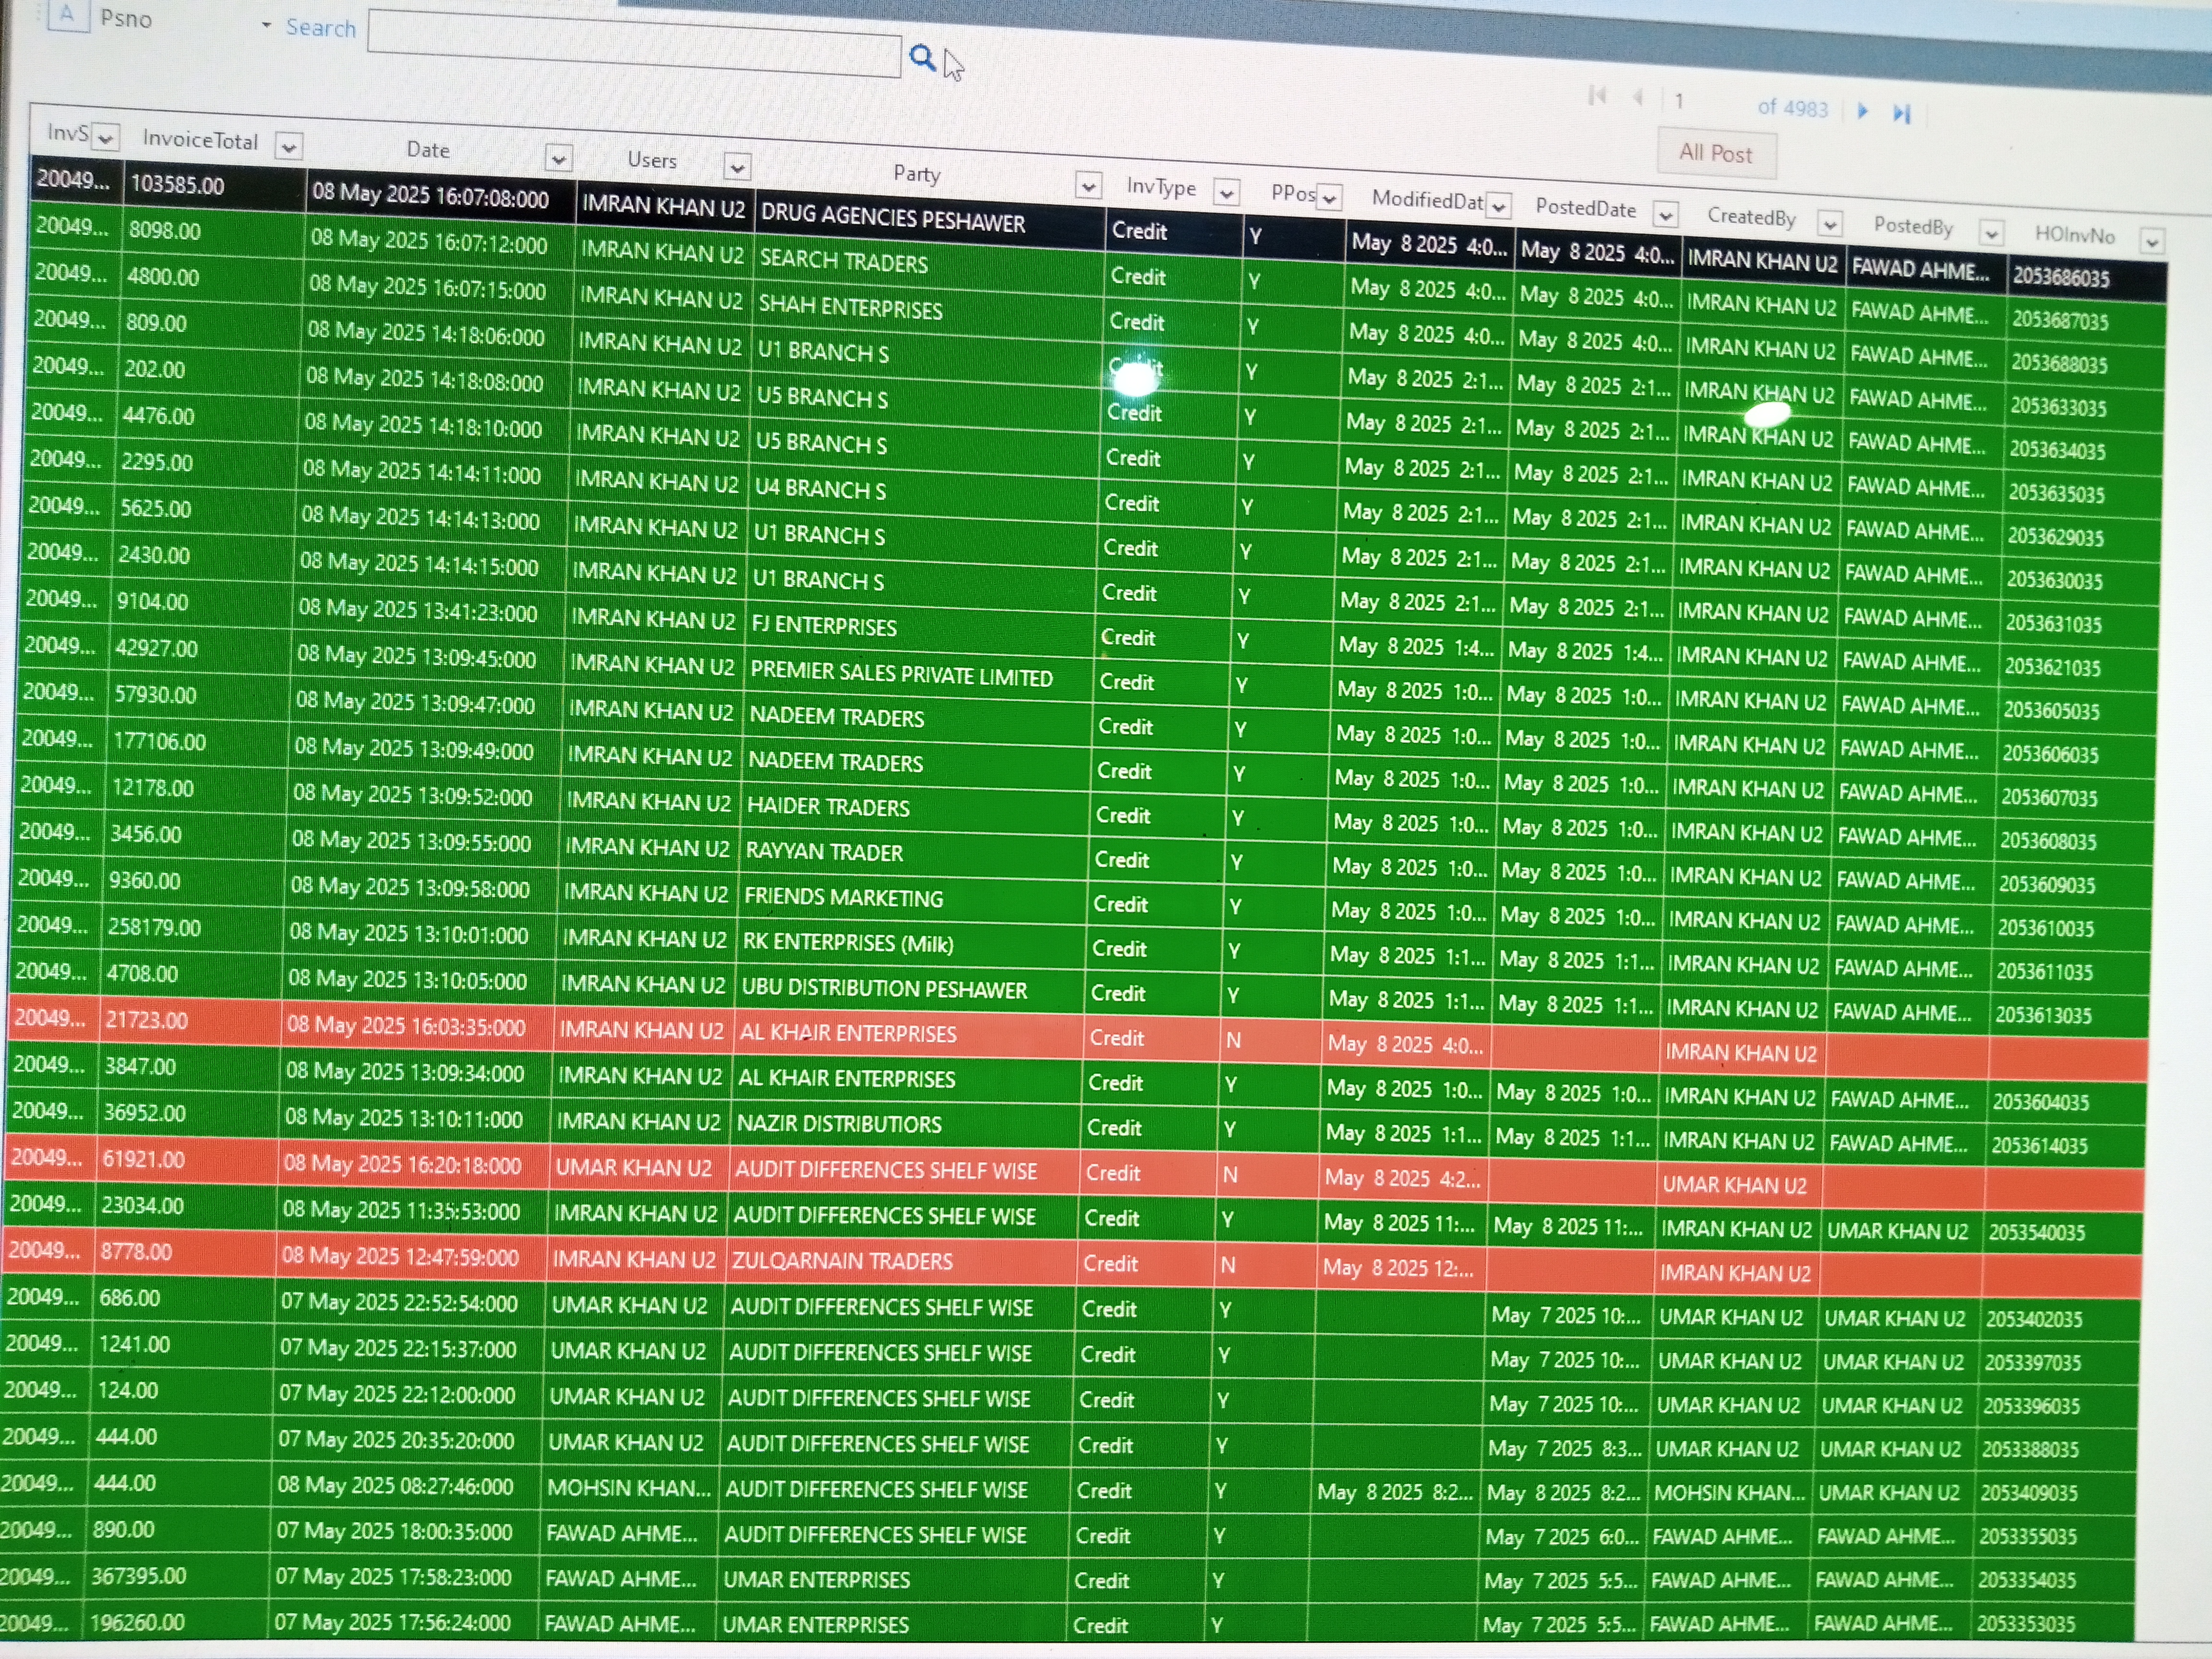Click the magnifying glass search icon
The image size is (2212, 1659).
pos(921,58)
